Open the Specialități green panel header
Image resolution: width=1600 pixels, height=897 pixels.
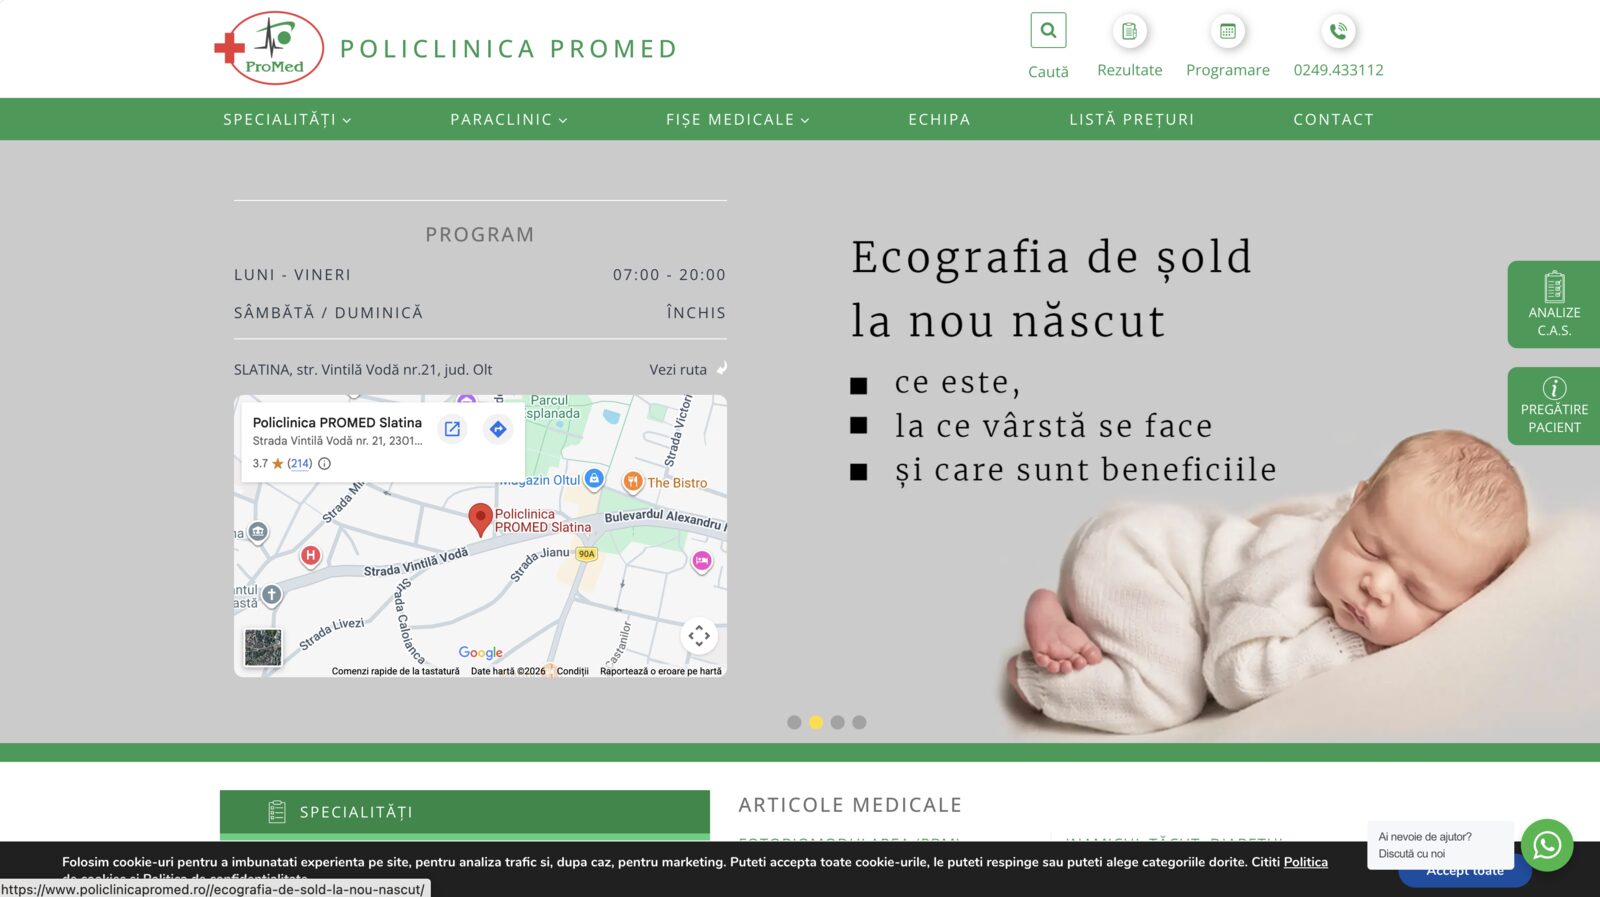[465, 812]
